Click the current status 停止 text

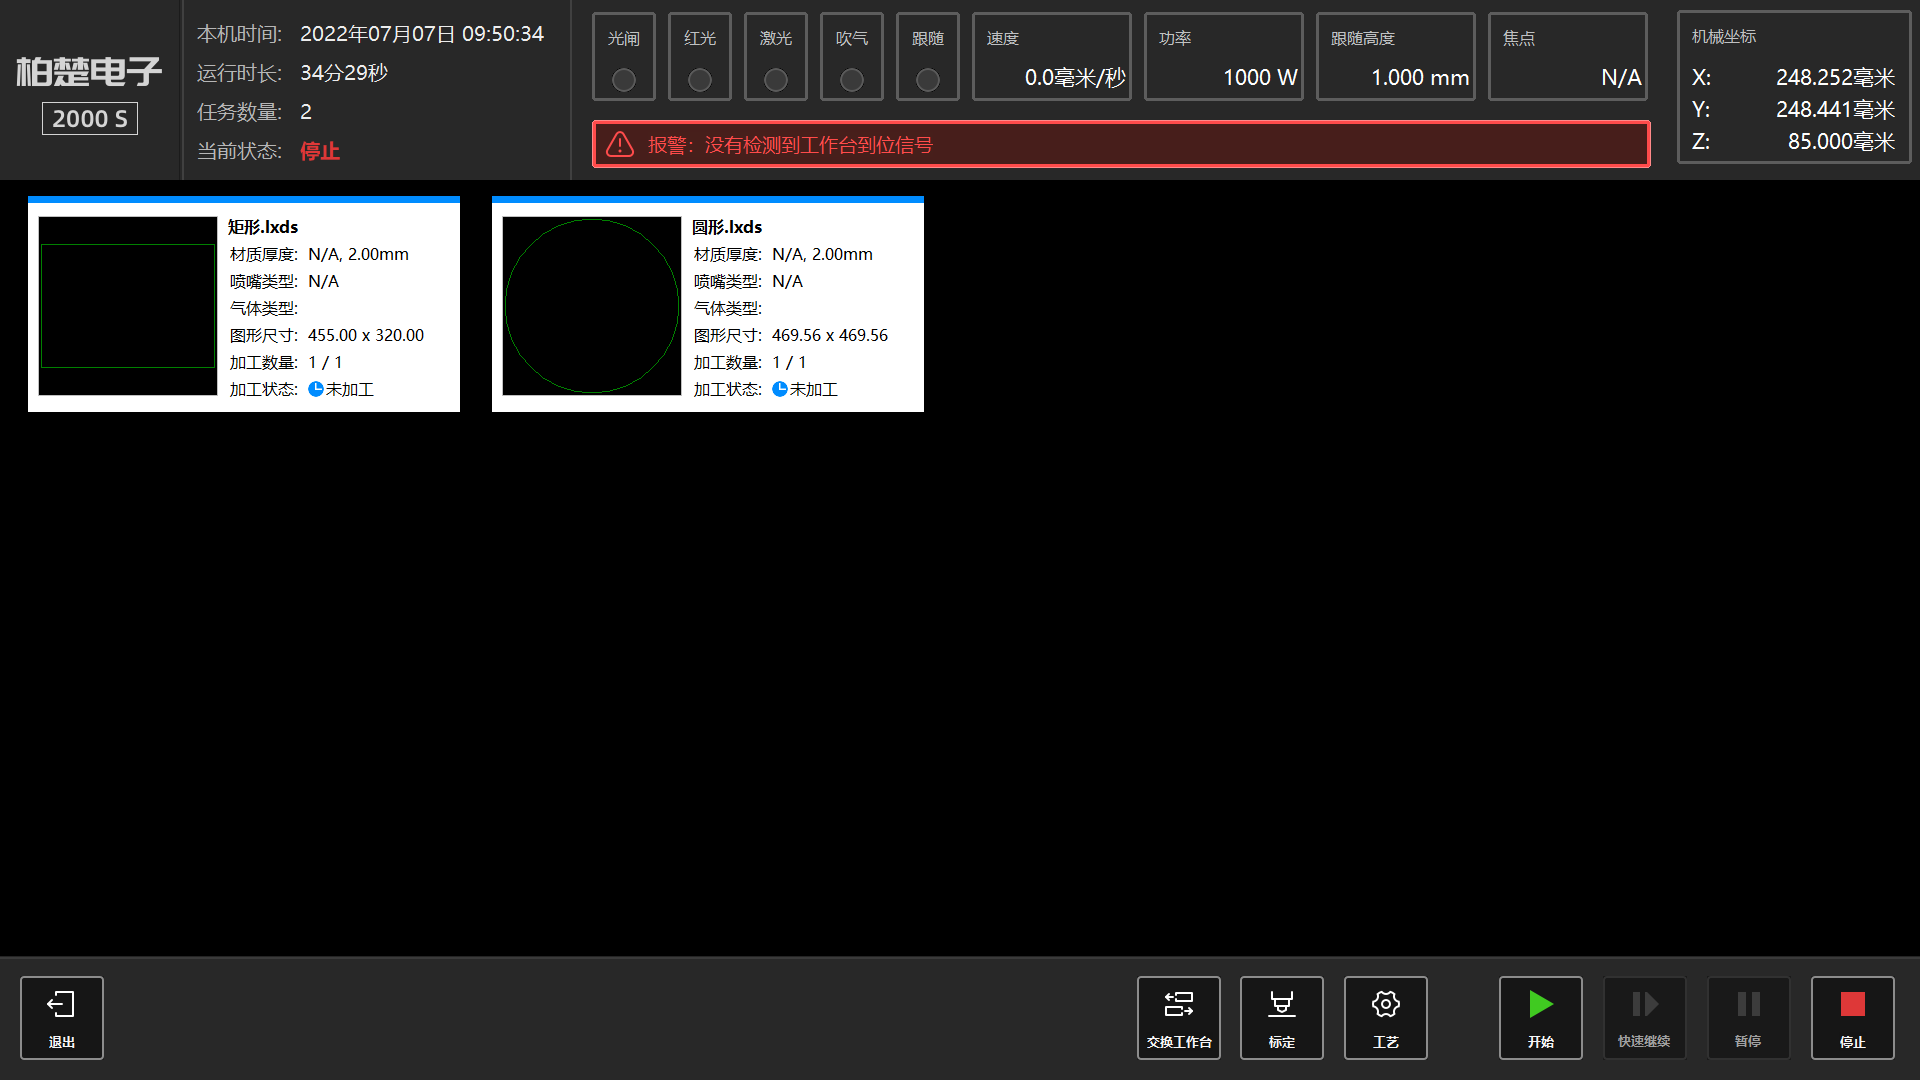(x=320, y=151)
